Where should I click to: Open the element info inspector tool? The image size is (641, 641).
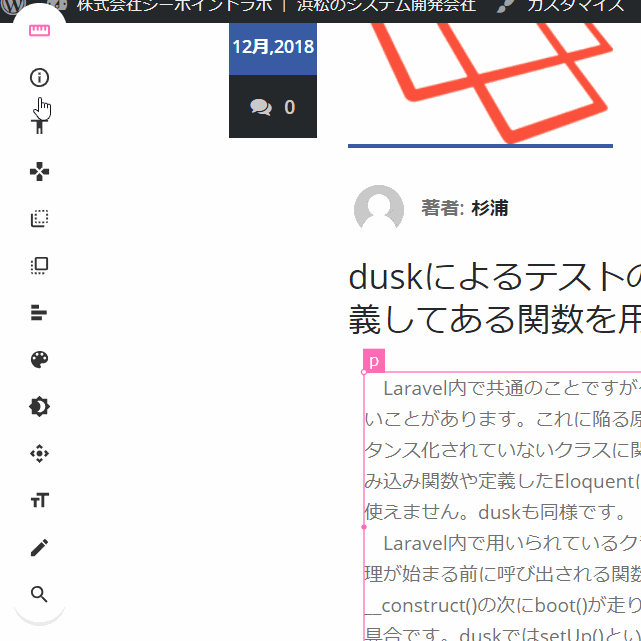point(39,78)
